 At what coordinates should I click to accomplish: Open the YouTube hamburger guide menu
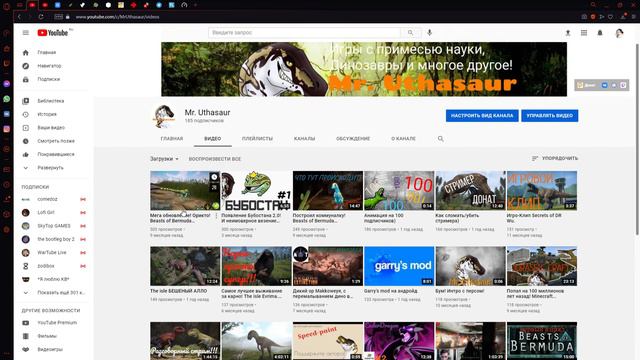(26, 33)
